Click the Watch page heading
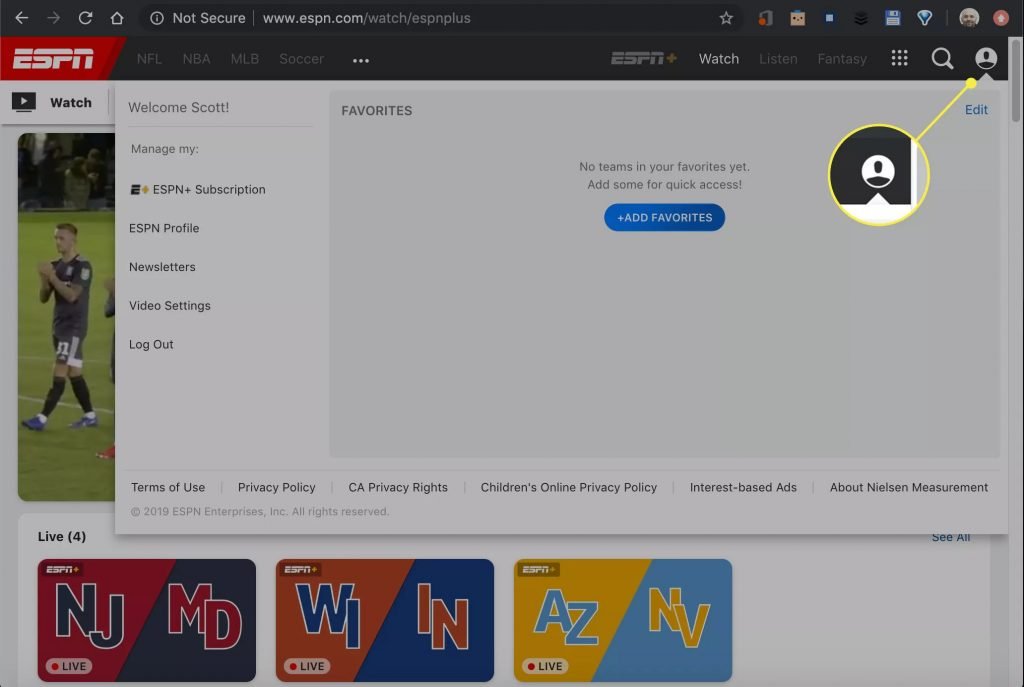The width and height of the screenshot is (1024, 687). [x=71, y=103]
